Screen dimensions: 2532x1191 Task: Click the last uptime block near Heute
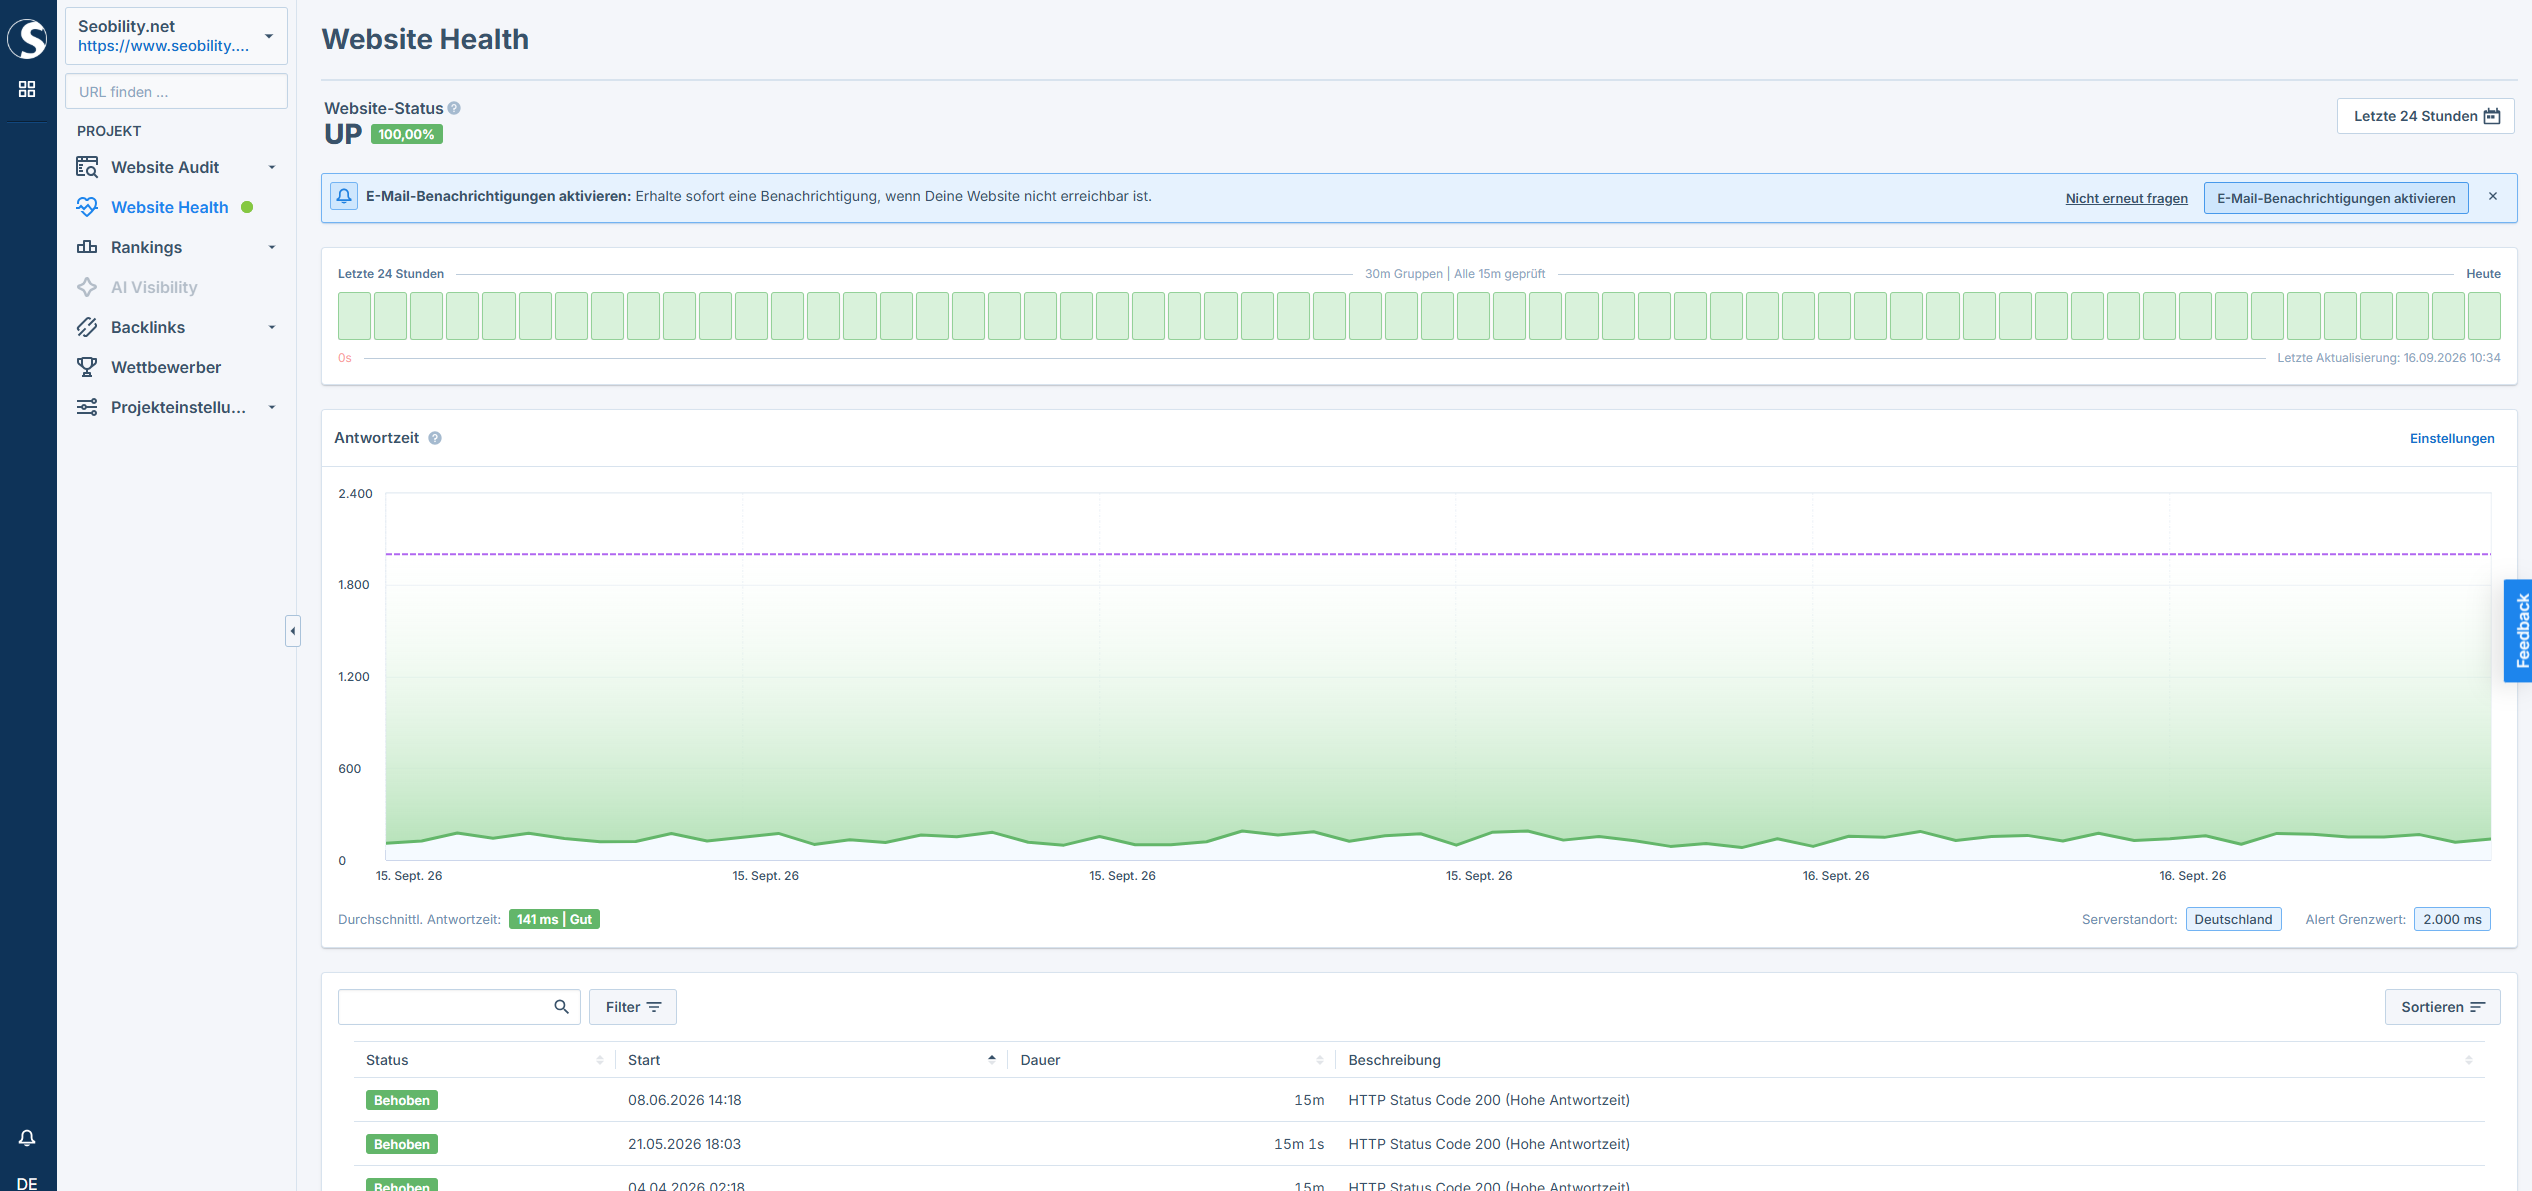coord(2484,316)
